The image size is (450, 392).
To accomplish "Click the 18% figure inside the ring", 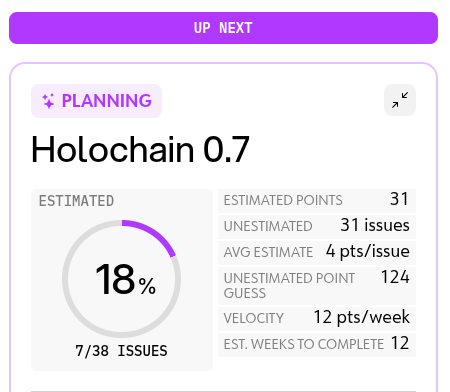I will [125, 279].
